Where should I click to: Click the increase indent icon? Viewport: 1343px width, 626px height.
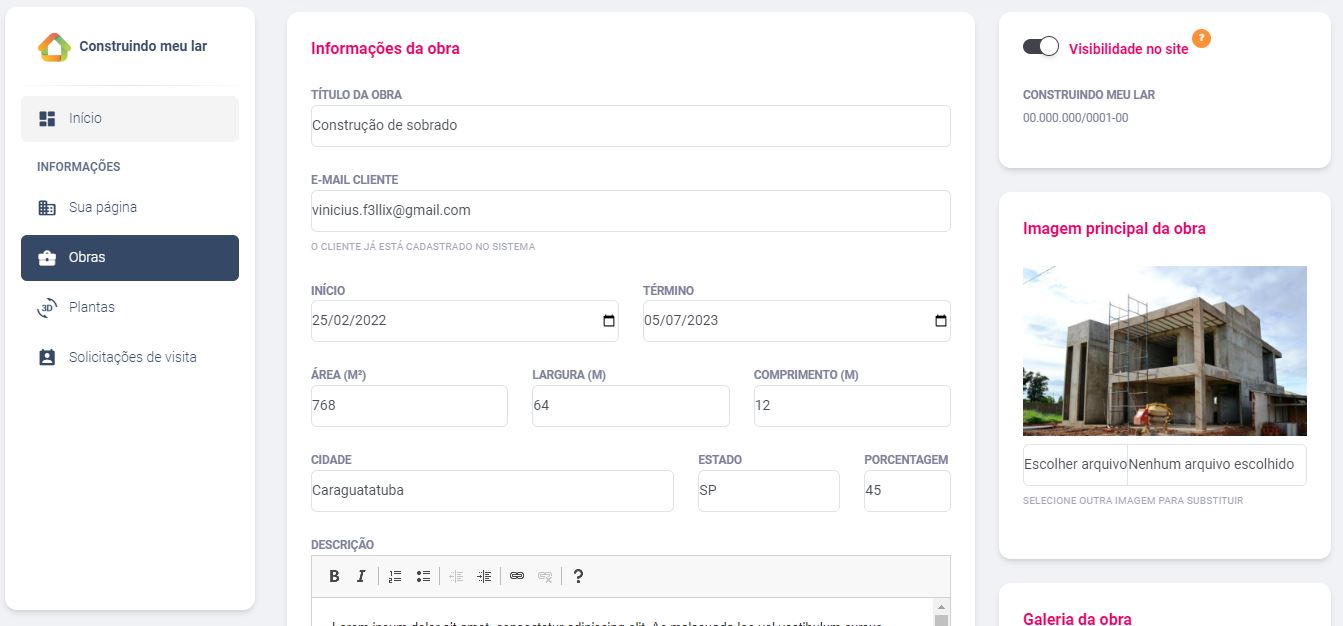click(484, 576)
